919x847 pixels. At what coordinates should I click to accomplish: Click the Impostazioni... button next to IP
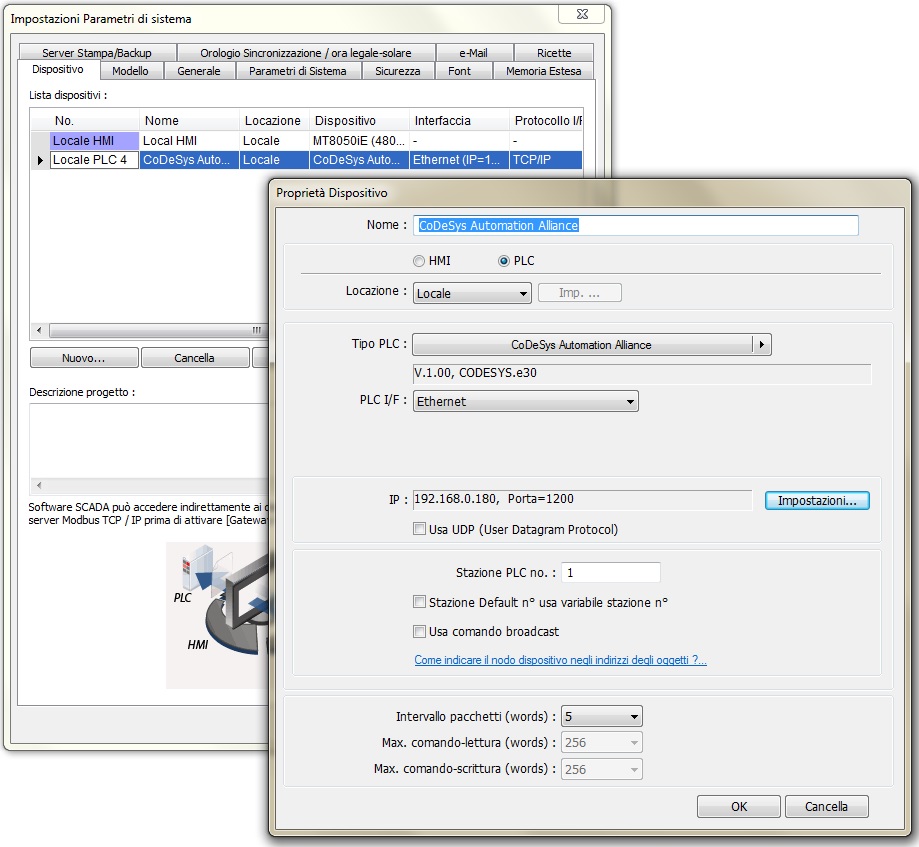tap(817, 501)
